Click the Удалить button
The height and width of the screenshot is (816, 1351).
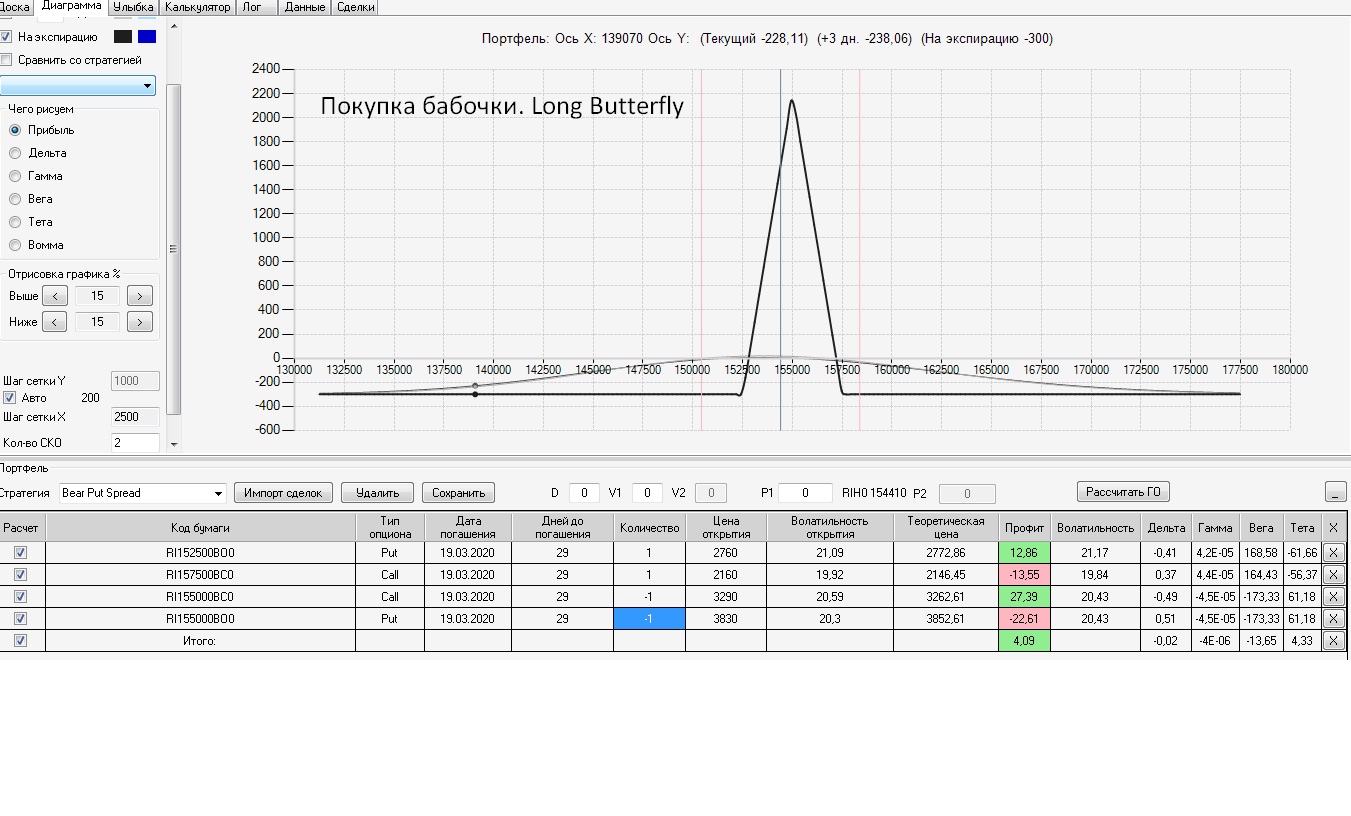[377, 492]
